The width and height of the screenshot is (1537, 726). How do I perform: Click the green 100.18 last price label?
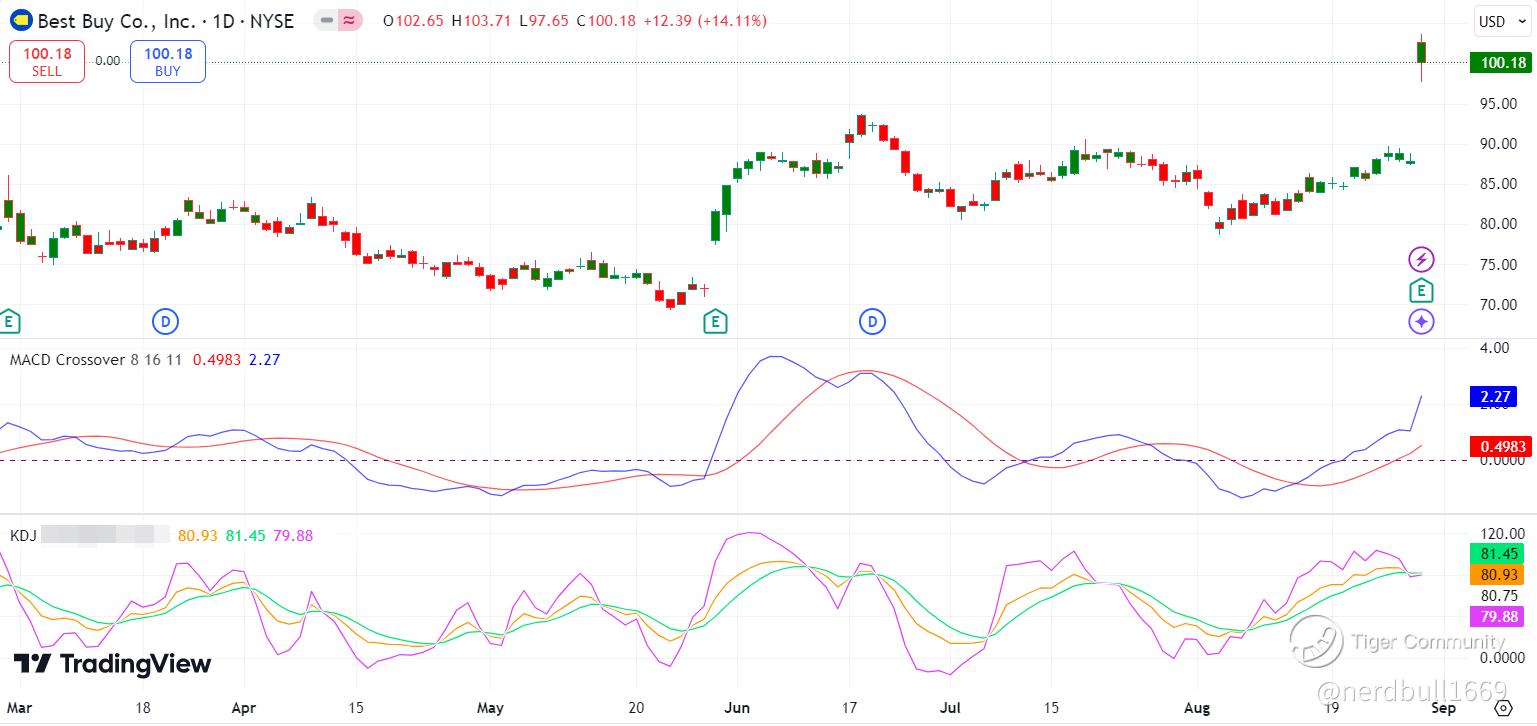point(1500,63)
